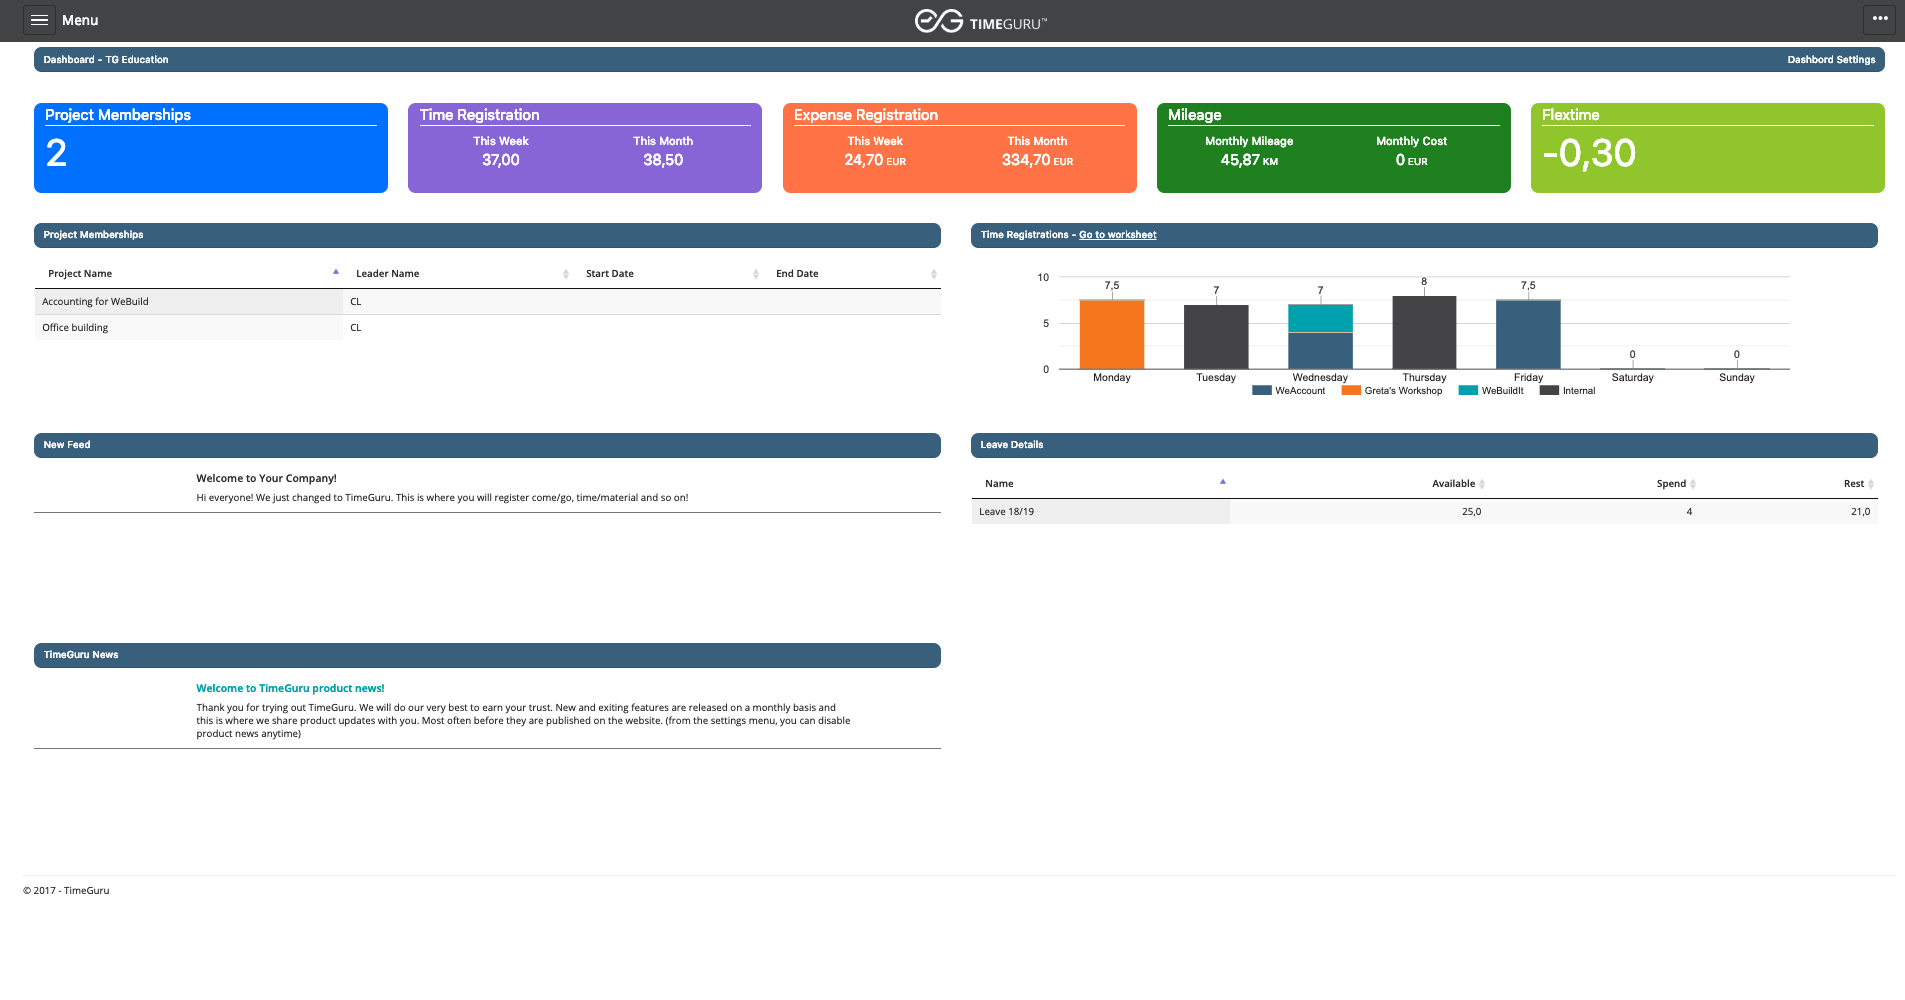Open the orange Expense Registration card
1905x1000 pixels.
point(960,148)
